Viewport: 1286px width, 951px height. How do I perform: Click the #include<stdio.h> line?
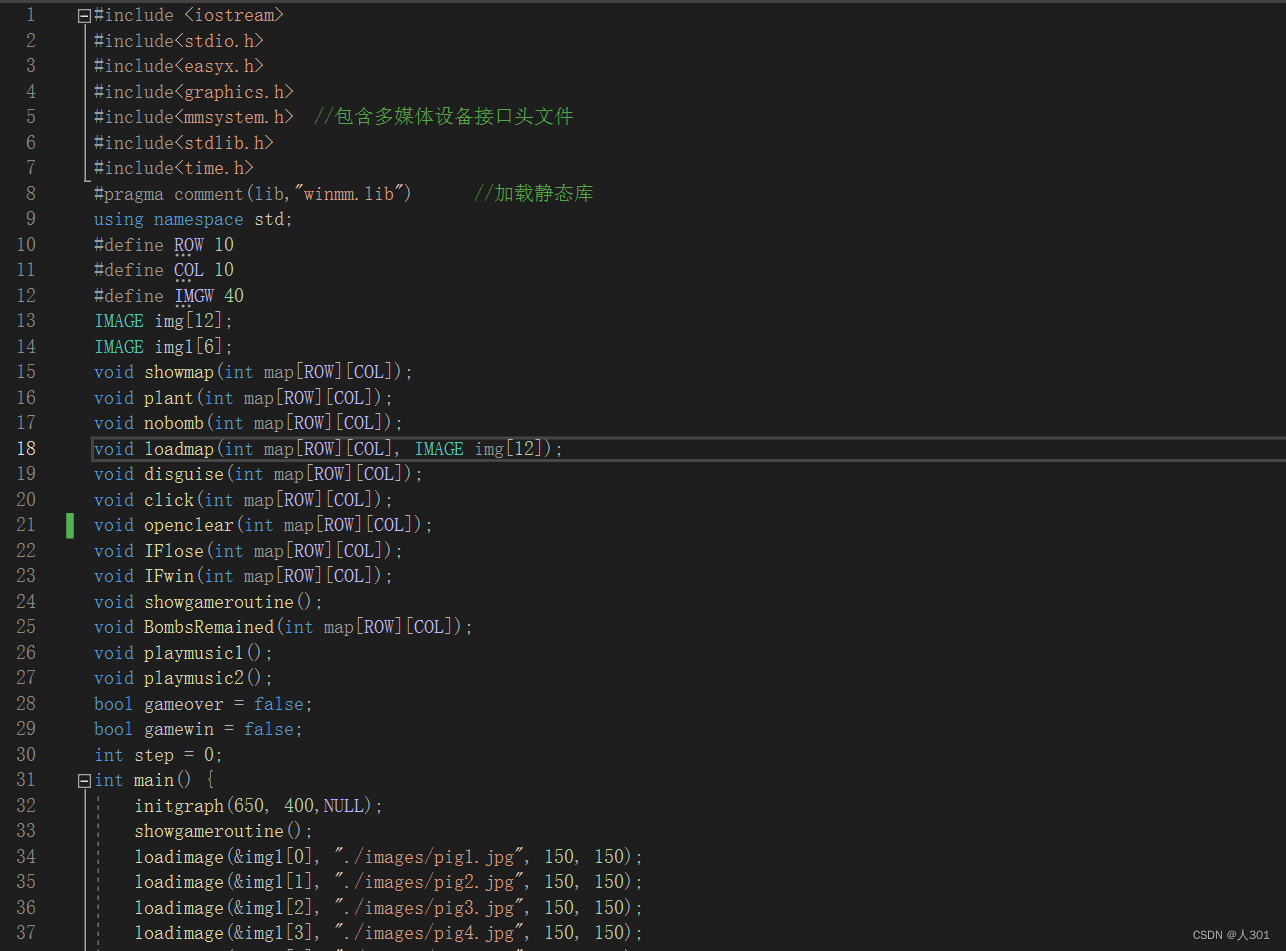click(x=179, y=41)
